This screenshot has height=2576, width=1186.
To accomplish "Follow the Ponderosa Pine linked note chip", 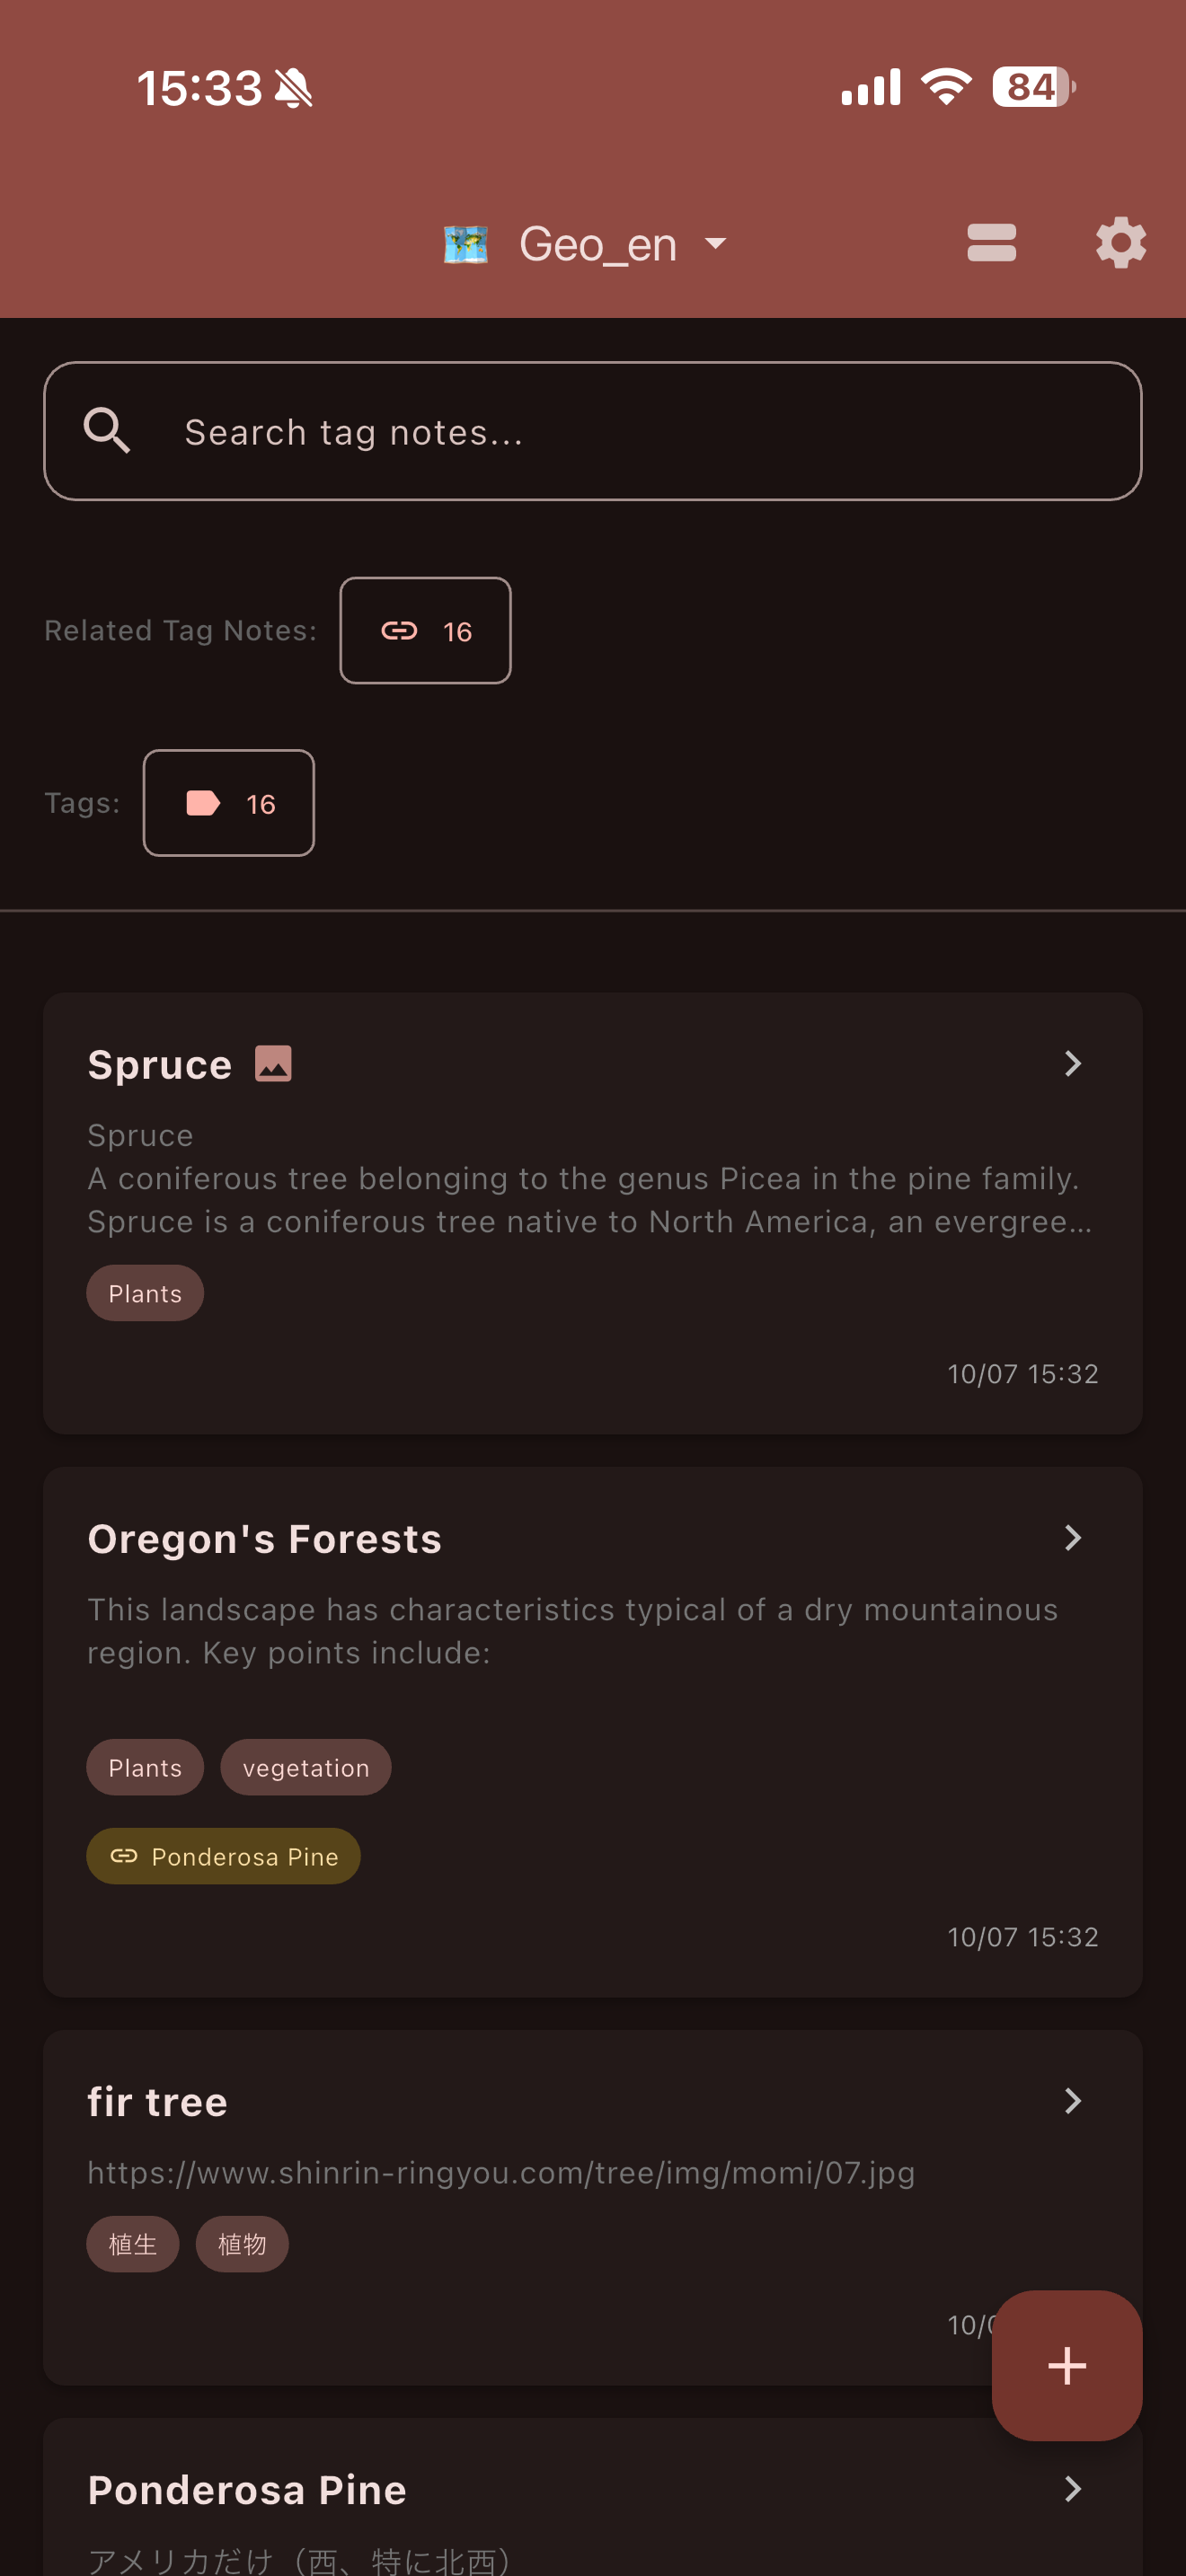I will 223,1856.
